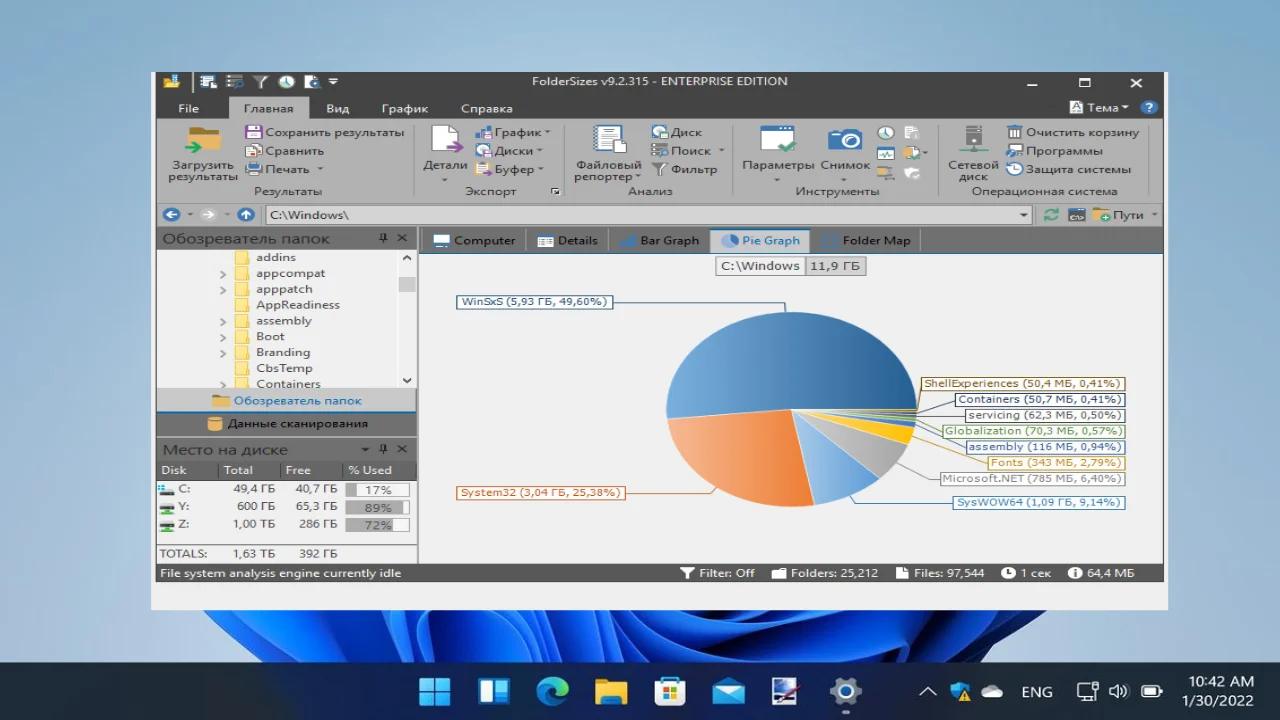Click the Печать printer icon
1280x720 pixels.
point(253,169)
